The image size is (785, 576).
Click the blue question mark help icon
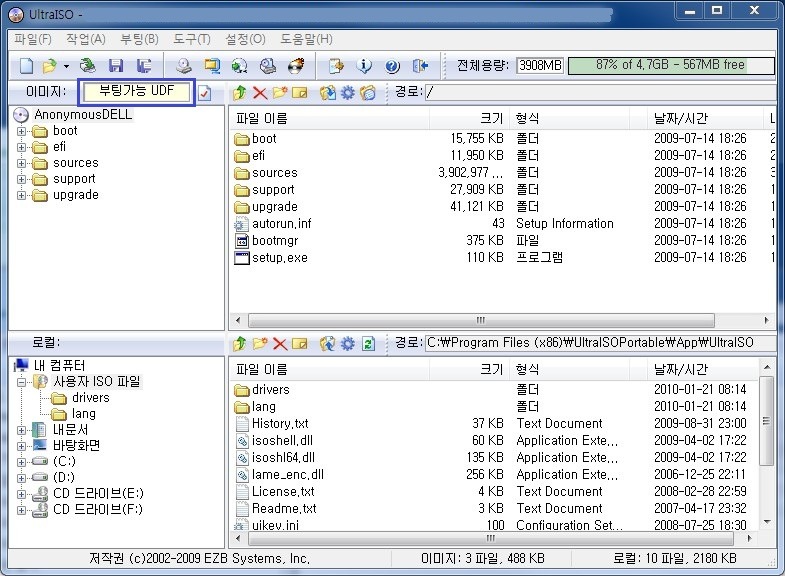click(x=392, y=66)
